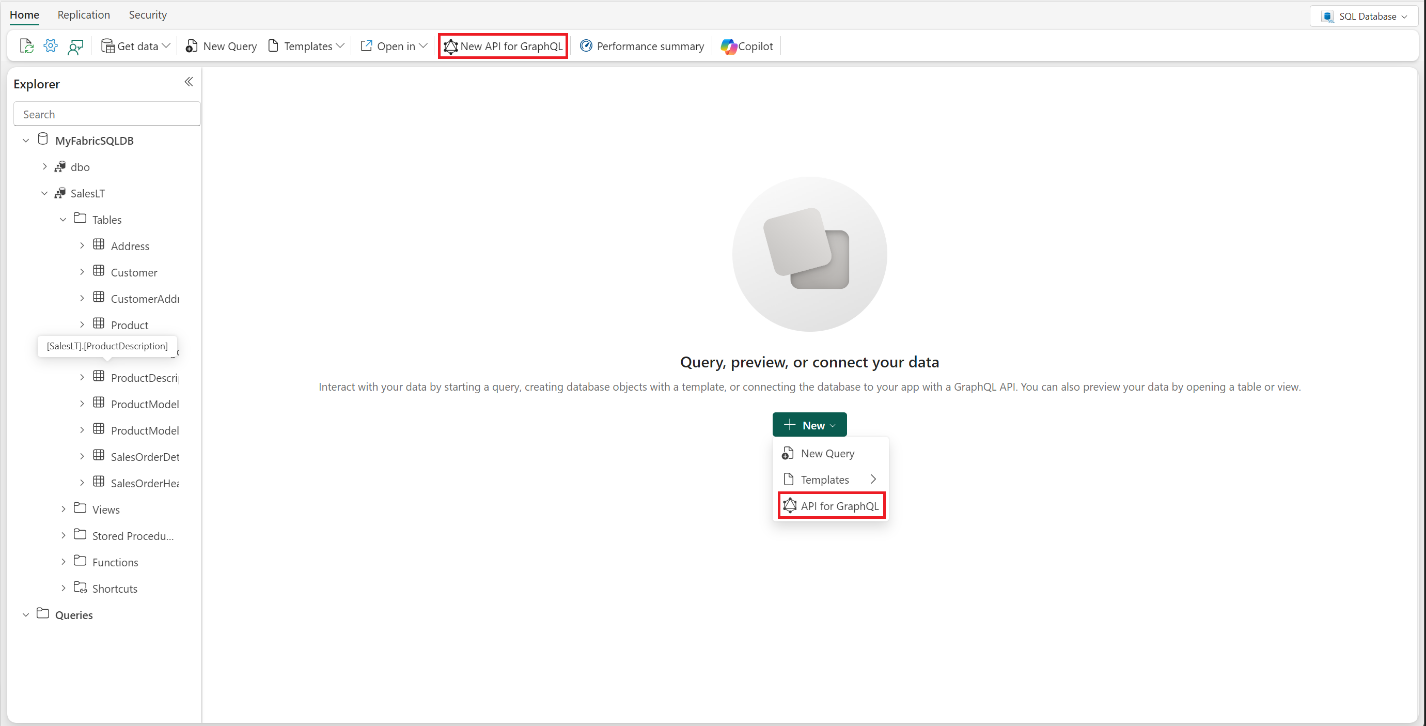Expand the Customer table
This screenshot has height=726, width=1426.
point(83,271)
